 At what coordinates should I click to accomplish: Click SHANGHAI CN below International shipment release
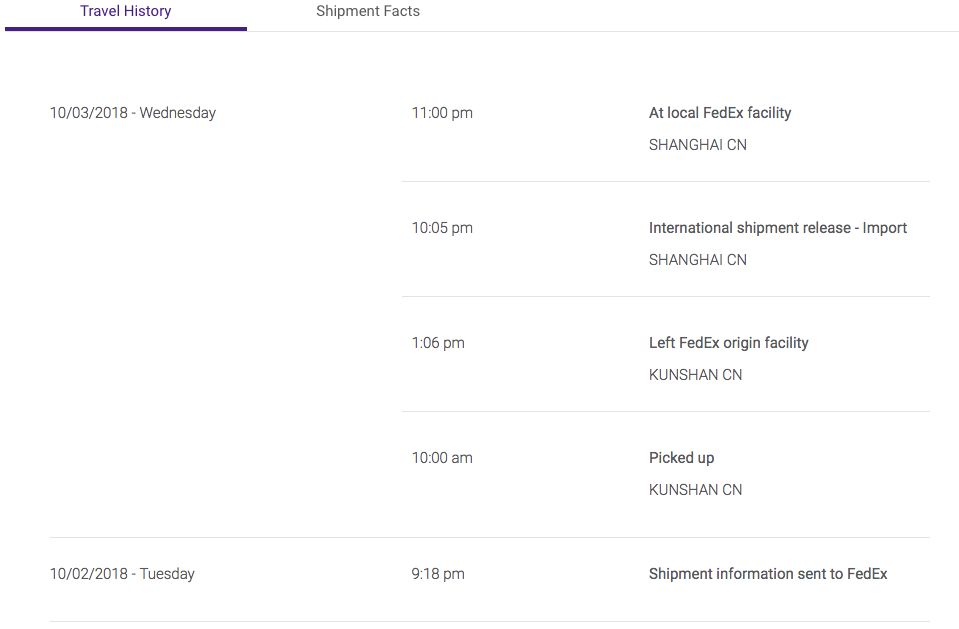[698, 260]
